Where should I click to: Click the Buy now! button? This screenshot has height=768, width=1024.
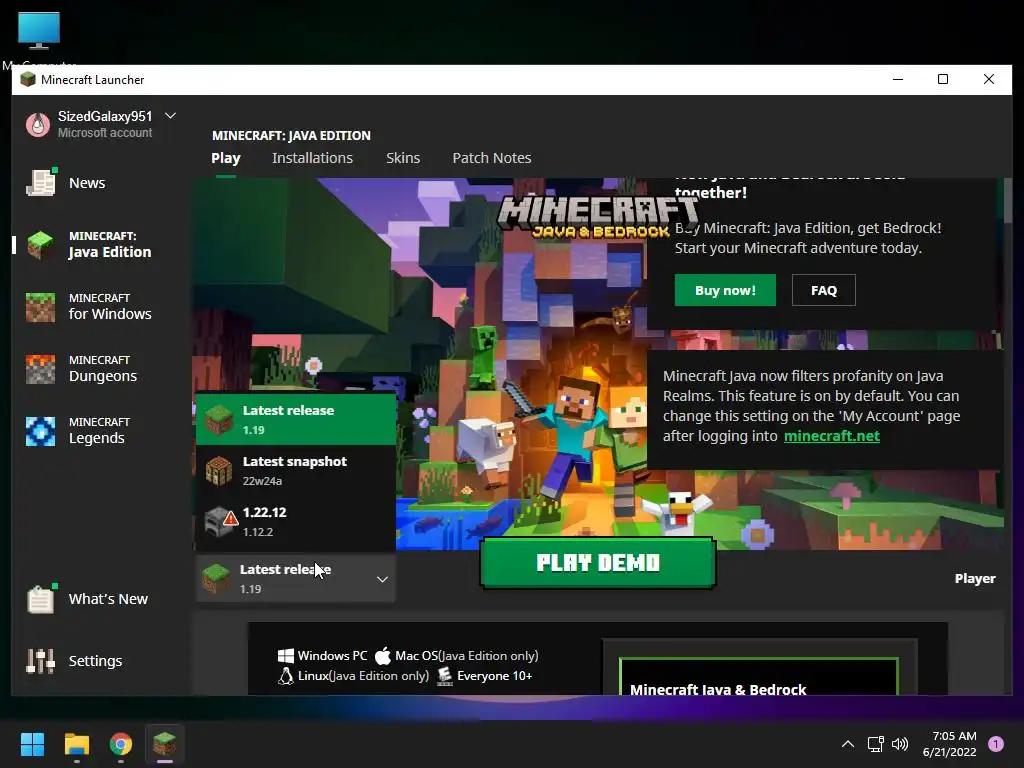[x=725, y=290]
